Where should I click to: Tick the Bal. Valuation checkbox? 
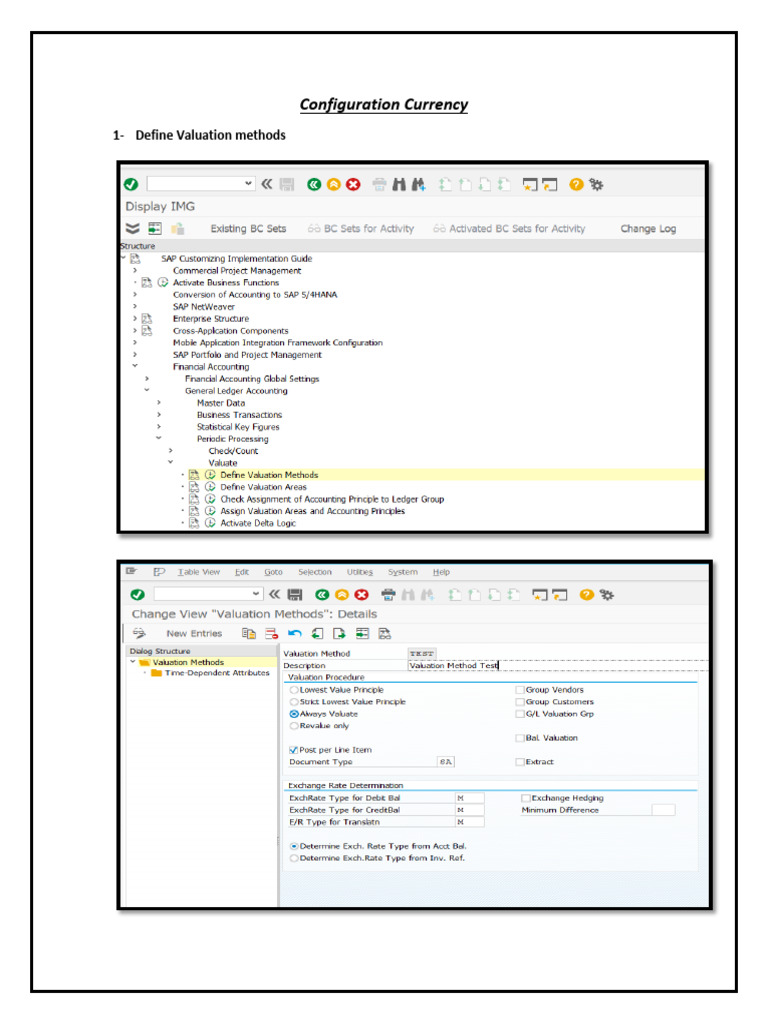[x=520, y=738]
